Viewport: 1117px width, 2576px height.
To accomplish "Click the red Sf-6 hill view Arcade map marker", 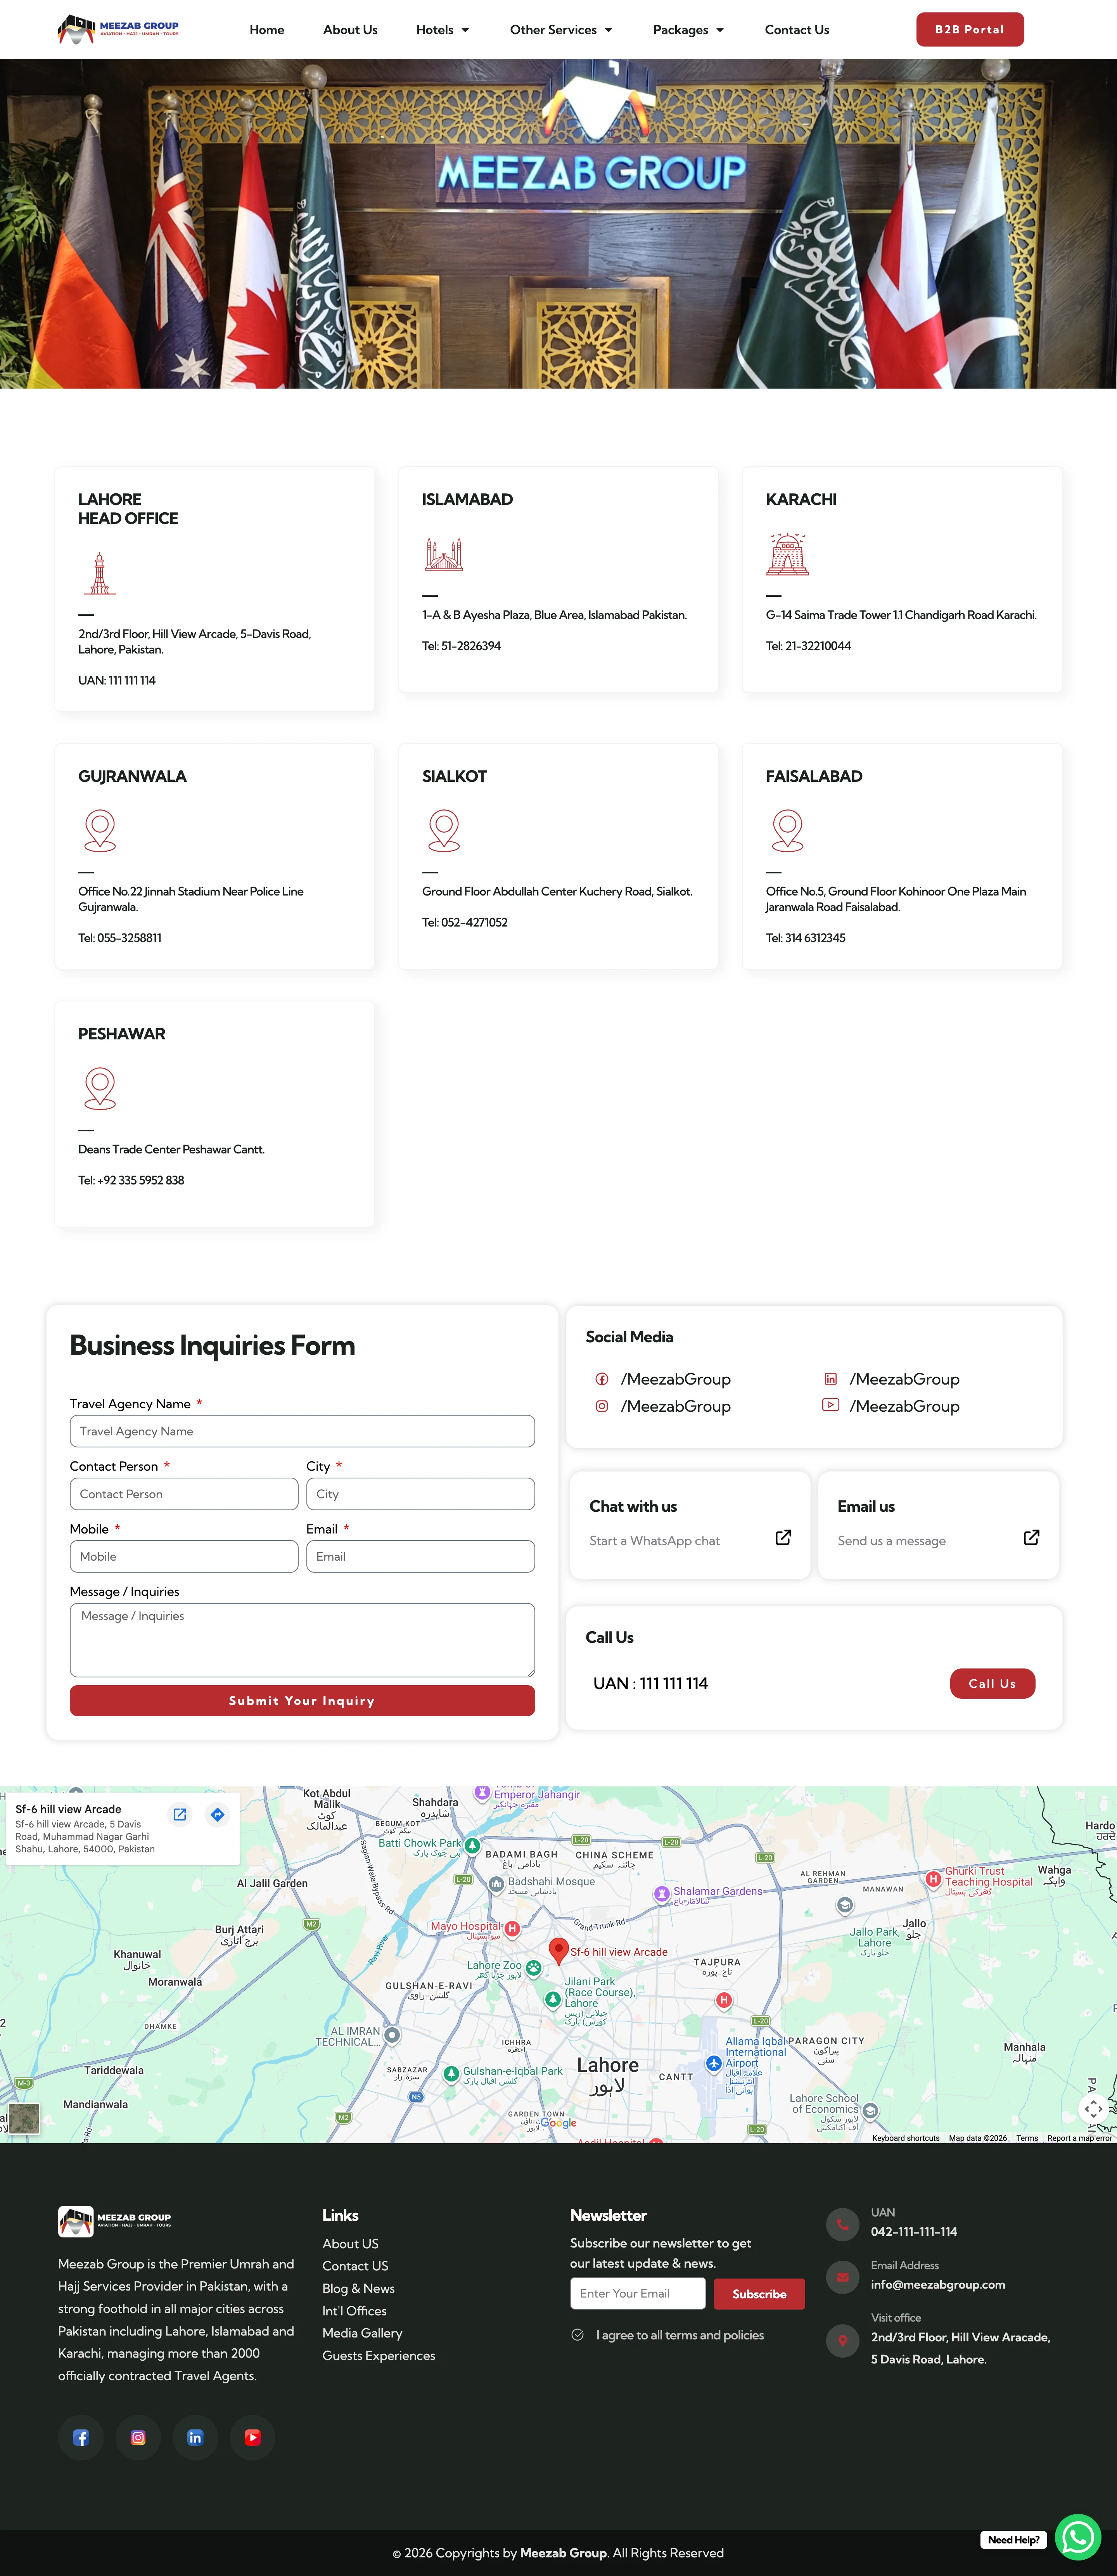I will pyautogui.click(x=559, y=1950).
